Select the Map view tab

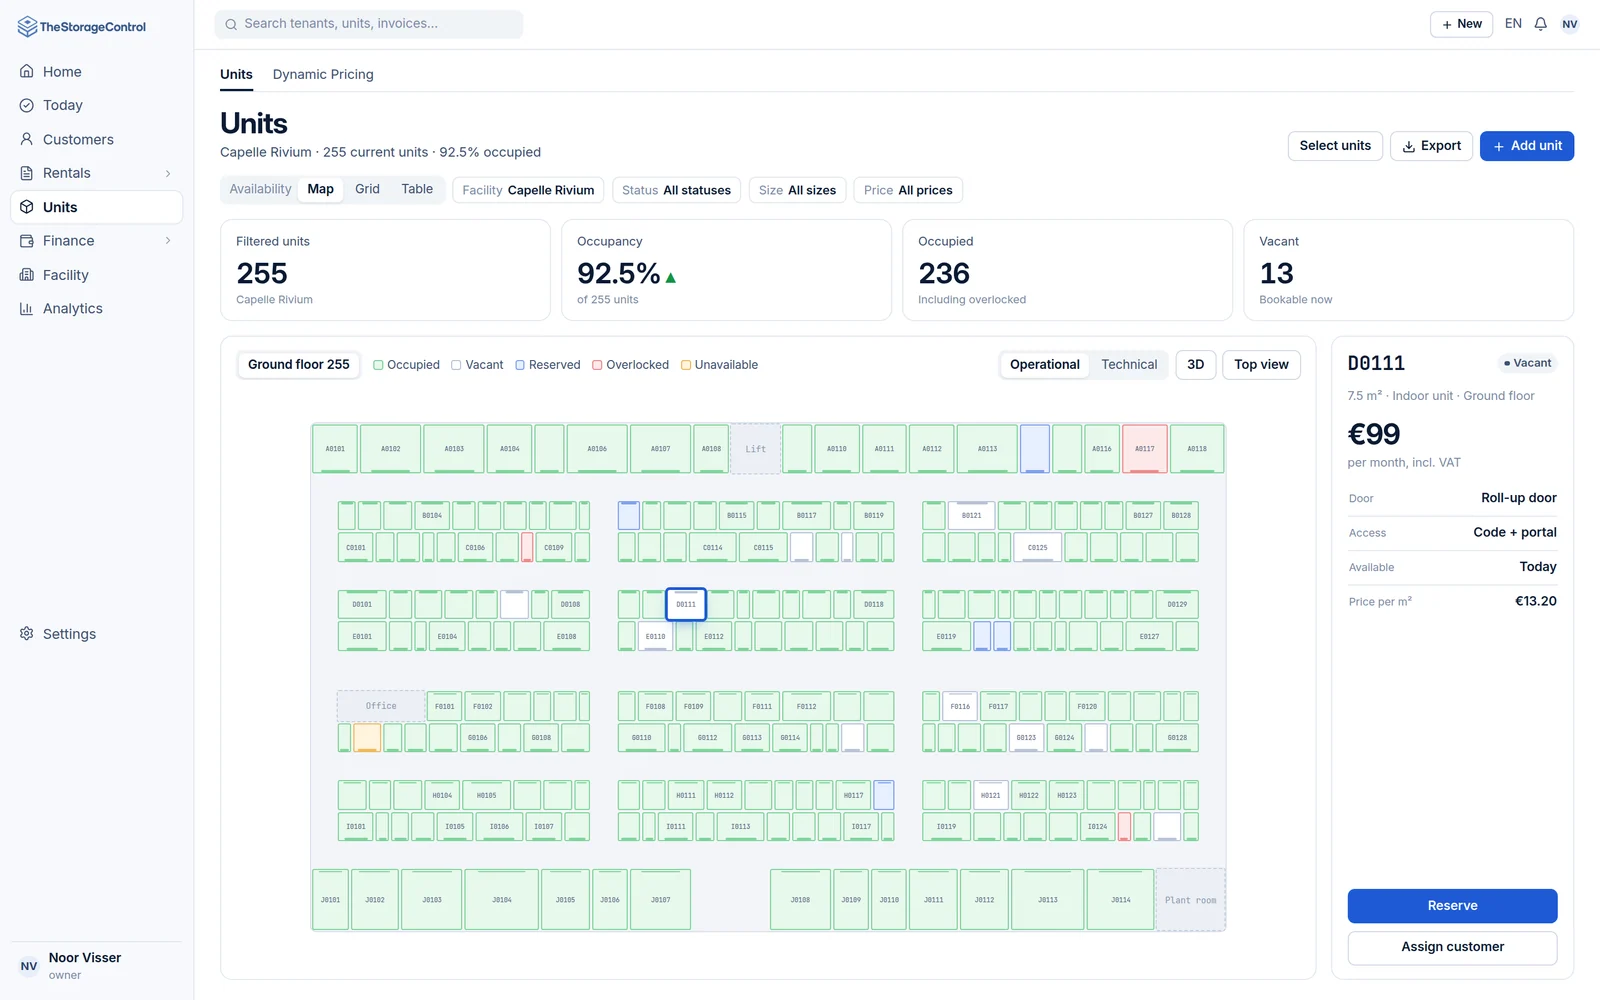point(321,189)
